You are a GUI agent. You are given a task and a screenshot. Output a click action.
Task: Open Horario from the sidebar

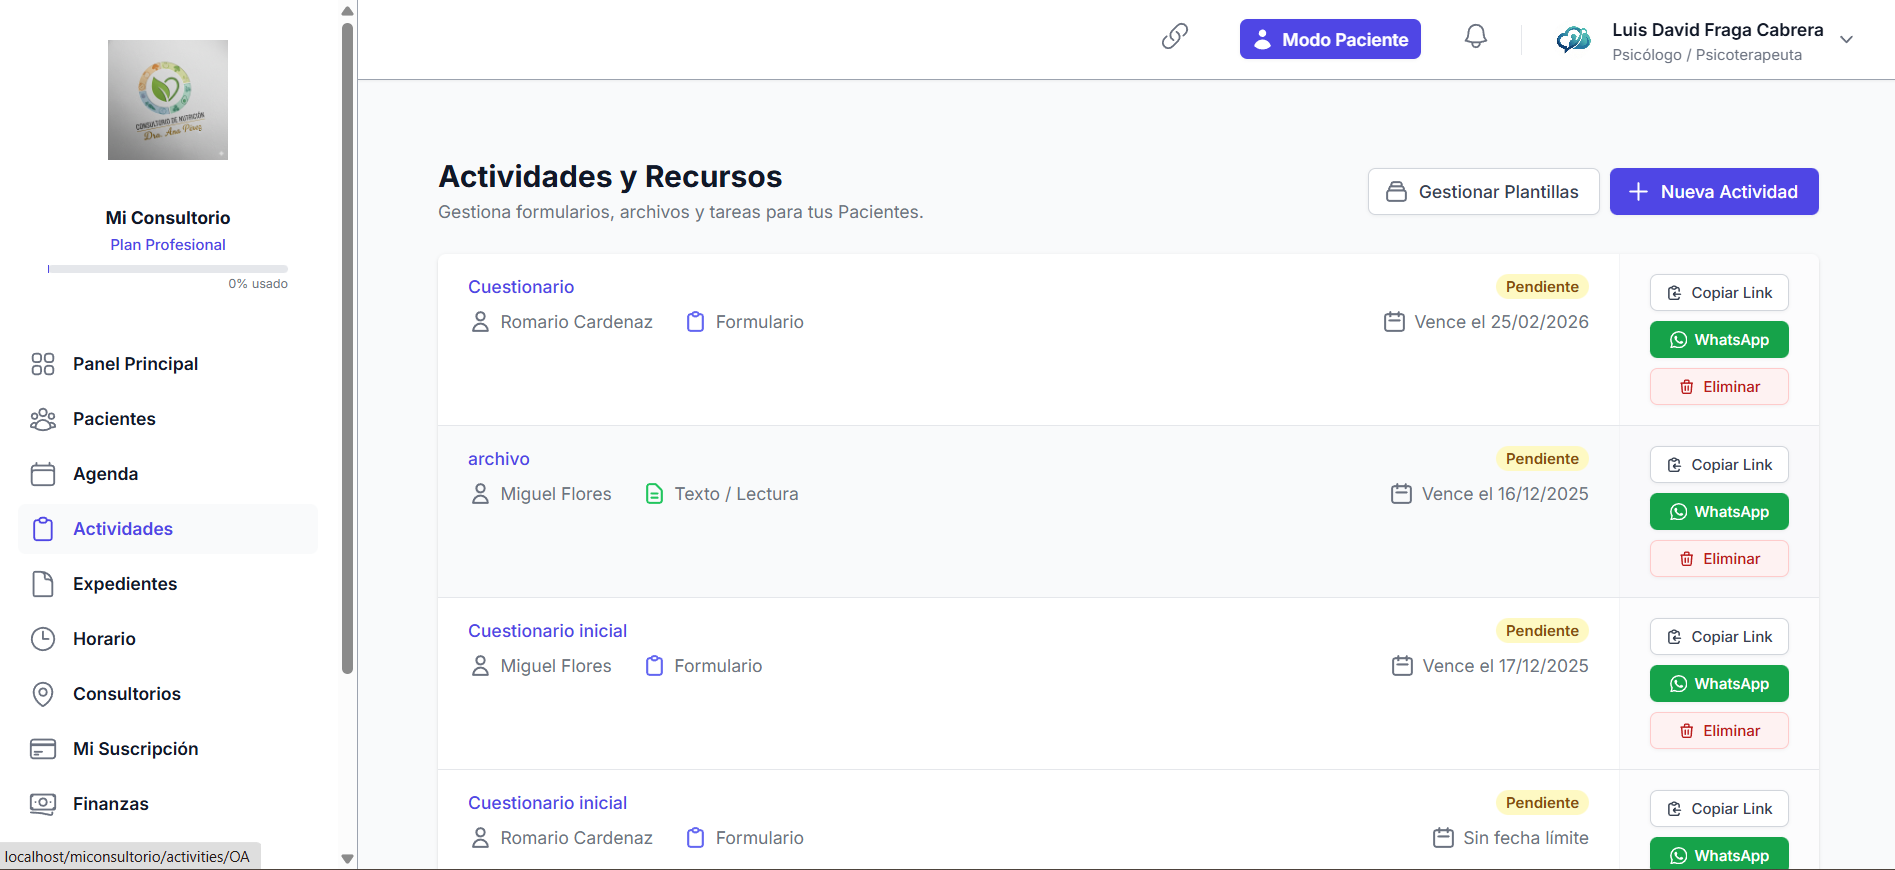pyautogui.click(x=168, y=639)
